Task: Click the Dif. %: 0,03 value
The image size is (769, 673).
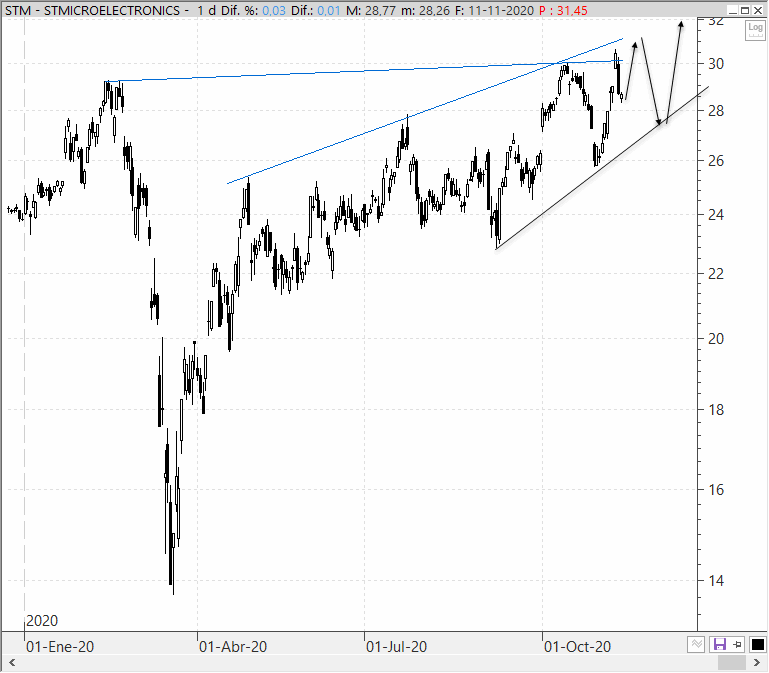Action: [253, 10]
